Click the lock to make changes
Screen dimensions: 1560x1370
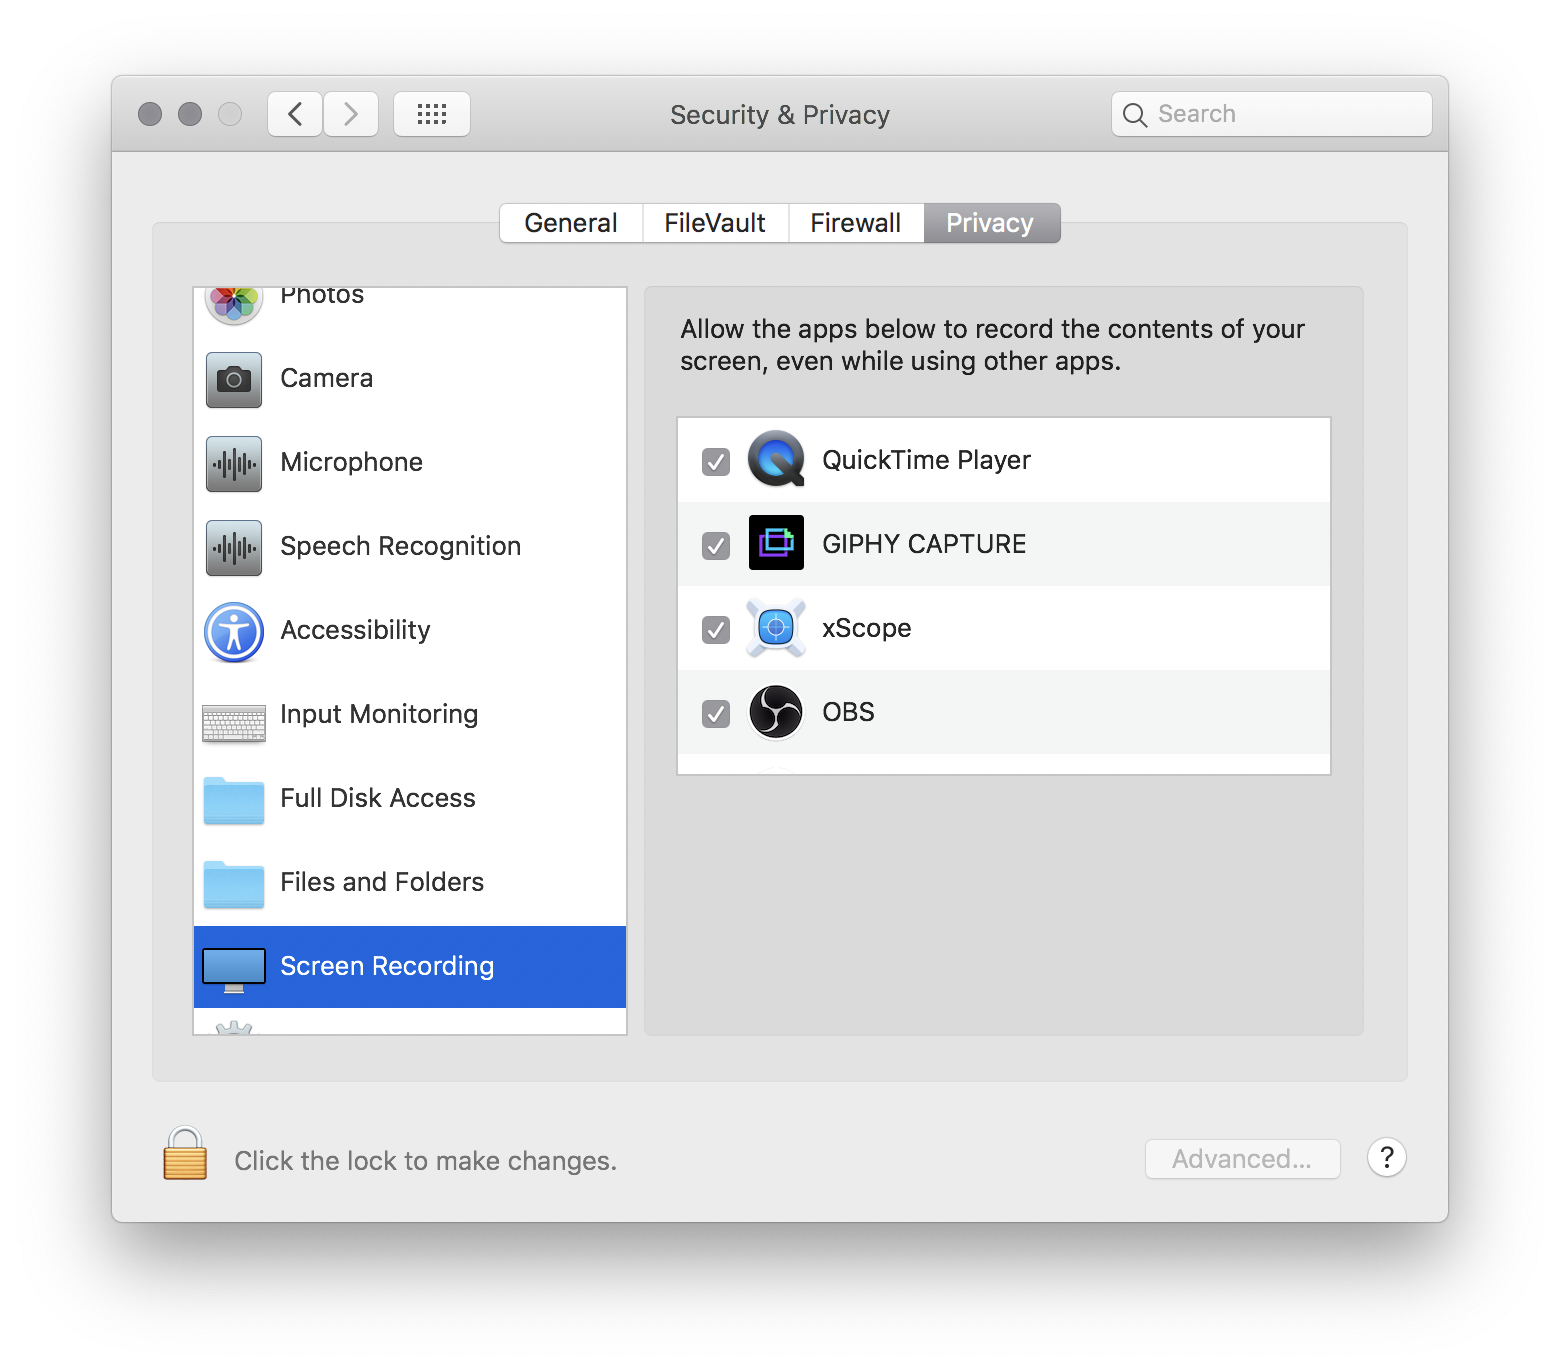click(184, 1157)
